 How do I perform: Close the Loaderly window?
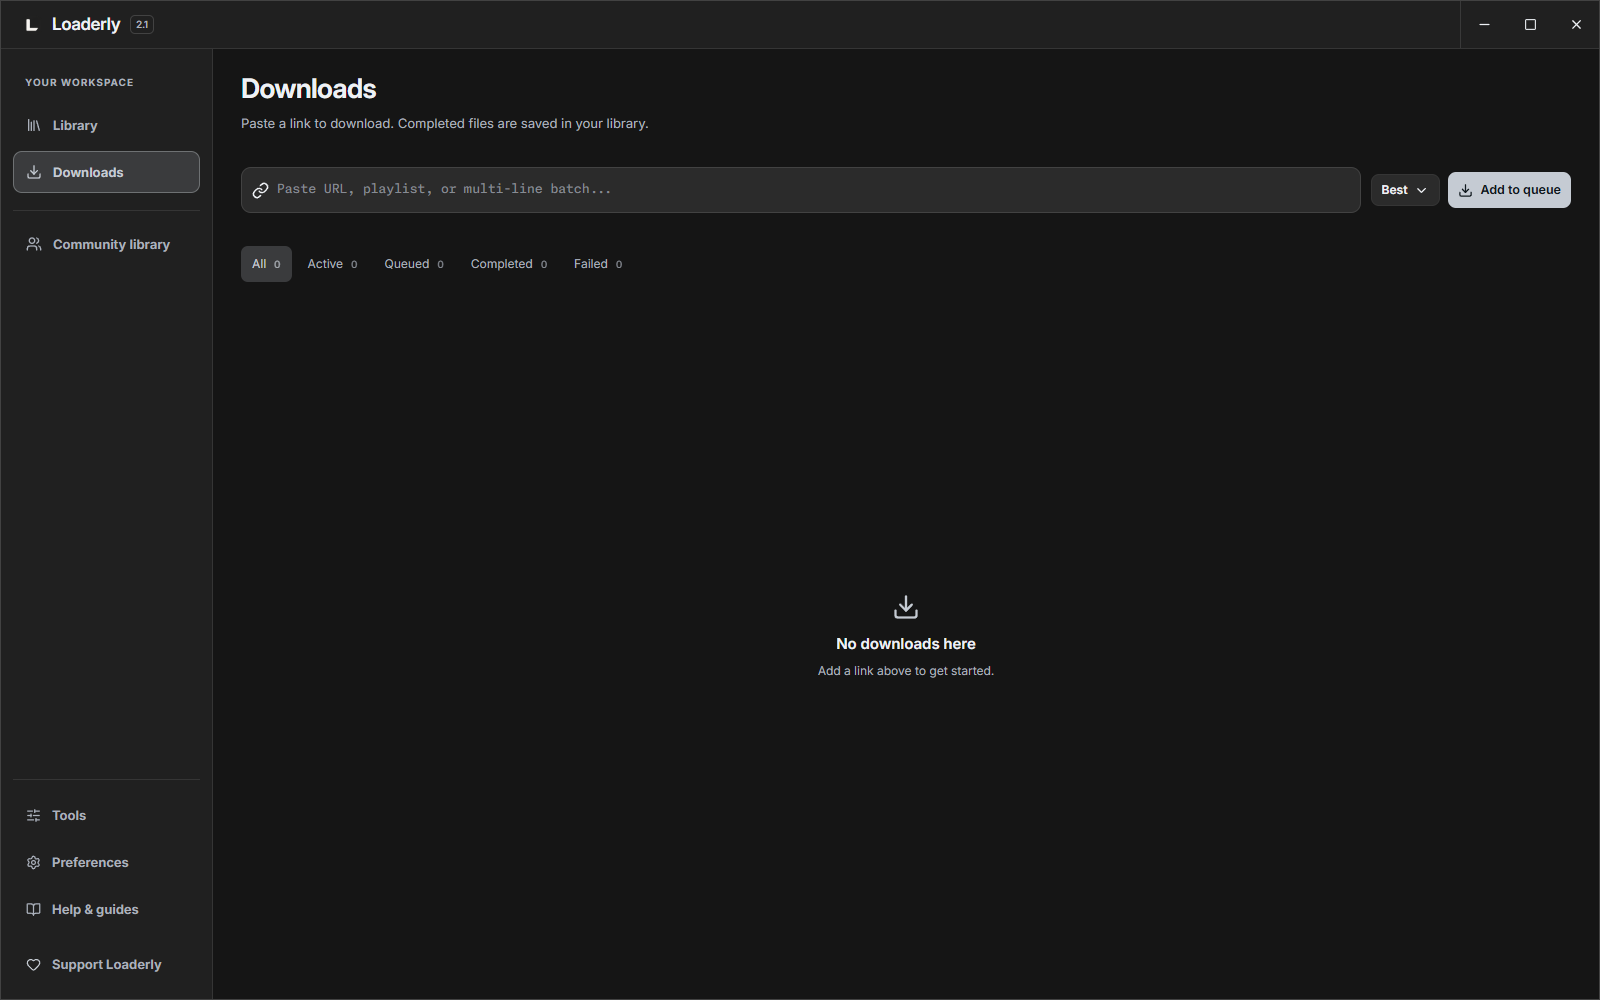pyautogui.click(x=1576, y=24)
